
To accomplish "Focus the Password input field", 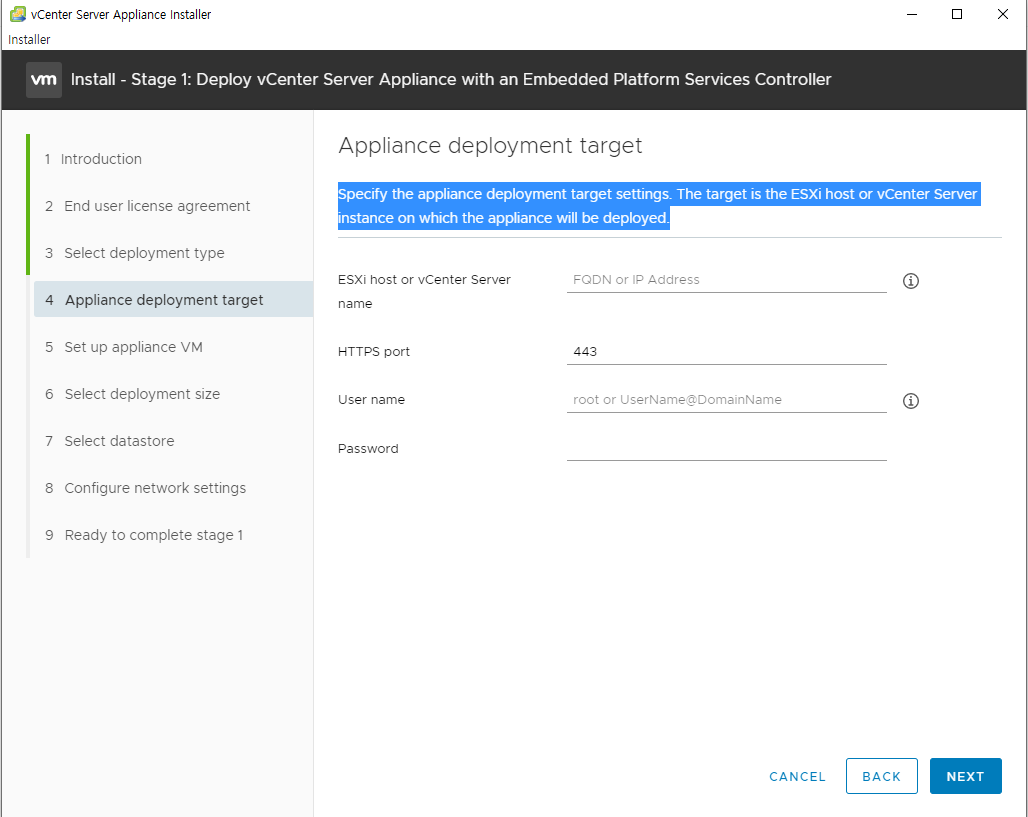I will click(726, 448).
